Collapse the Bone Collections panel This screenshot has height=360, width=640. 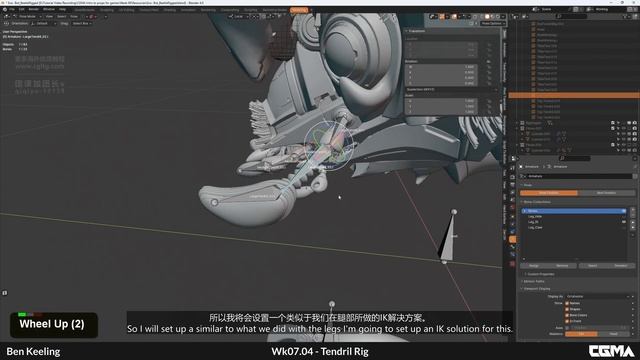[537, 202]
